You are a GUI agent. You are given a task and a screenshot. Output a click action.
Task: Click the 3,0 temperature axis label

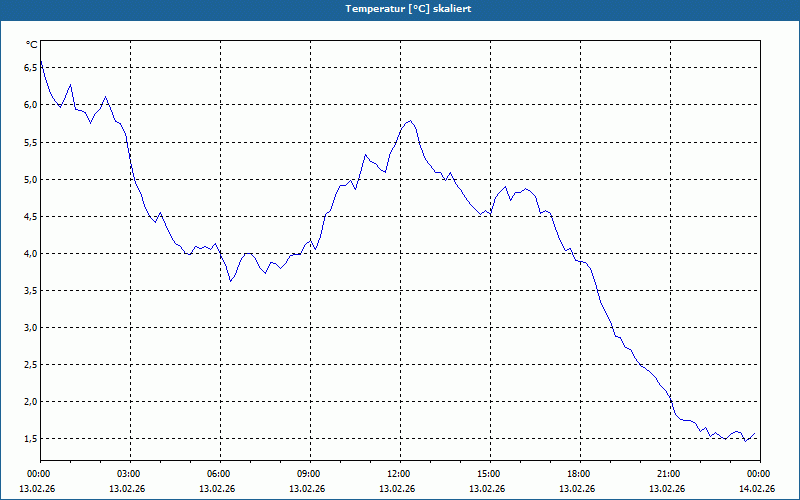31,328
